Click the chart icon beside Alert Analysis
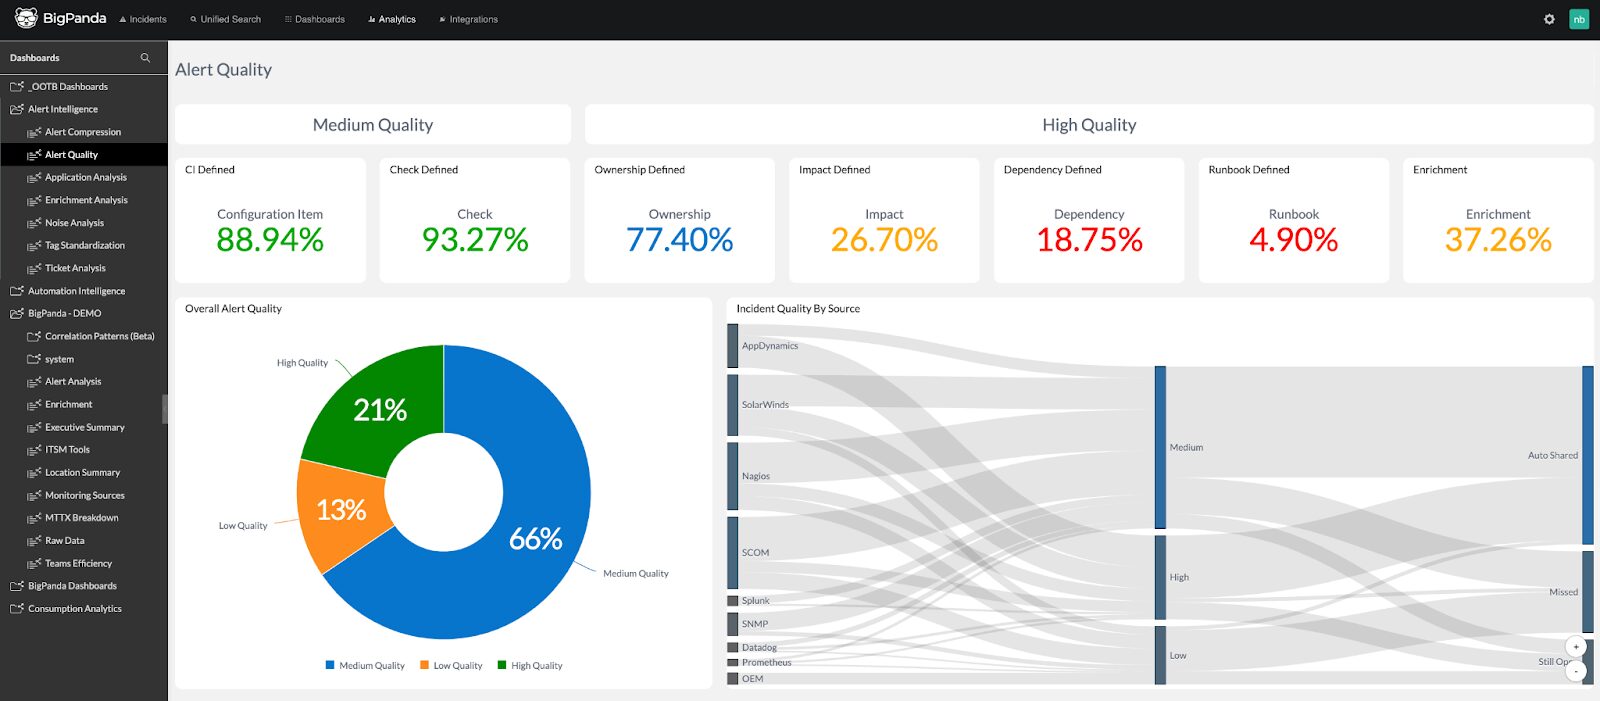 34,381
